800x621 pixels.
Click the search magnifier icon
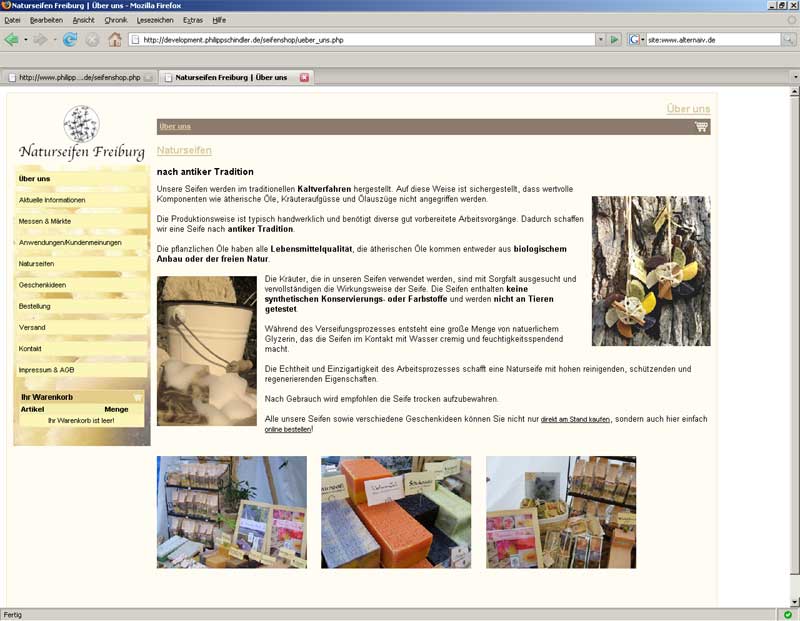pos(788,40)
